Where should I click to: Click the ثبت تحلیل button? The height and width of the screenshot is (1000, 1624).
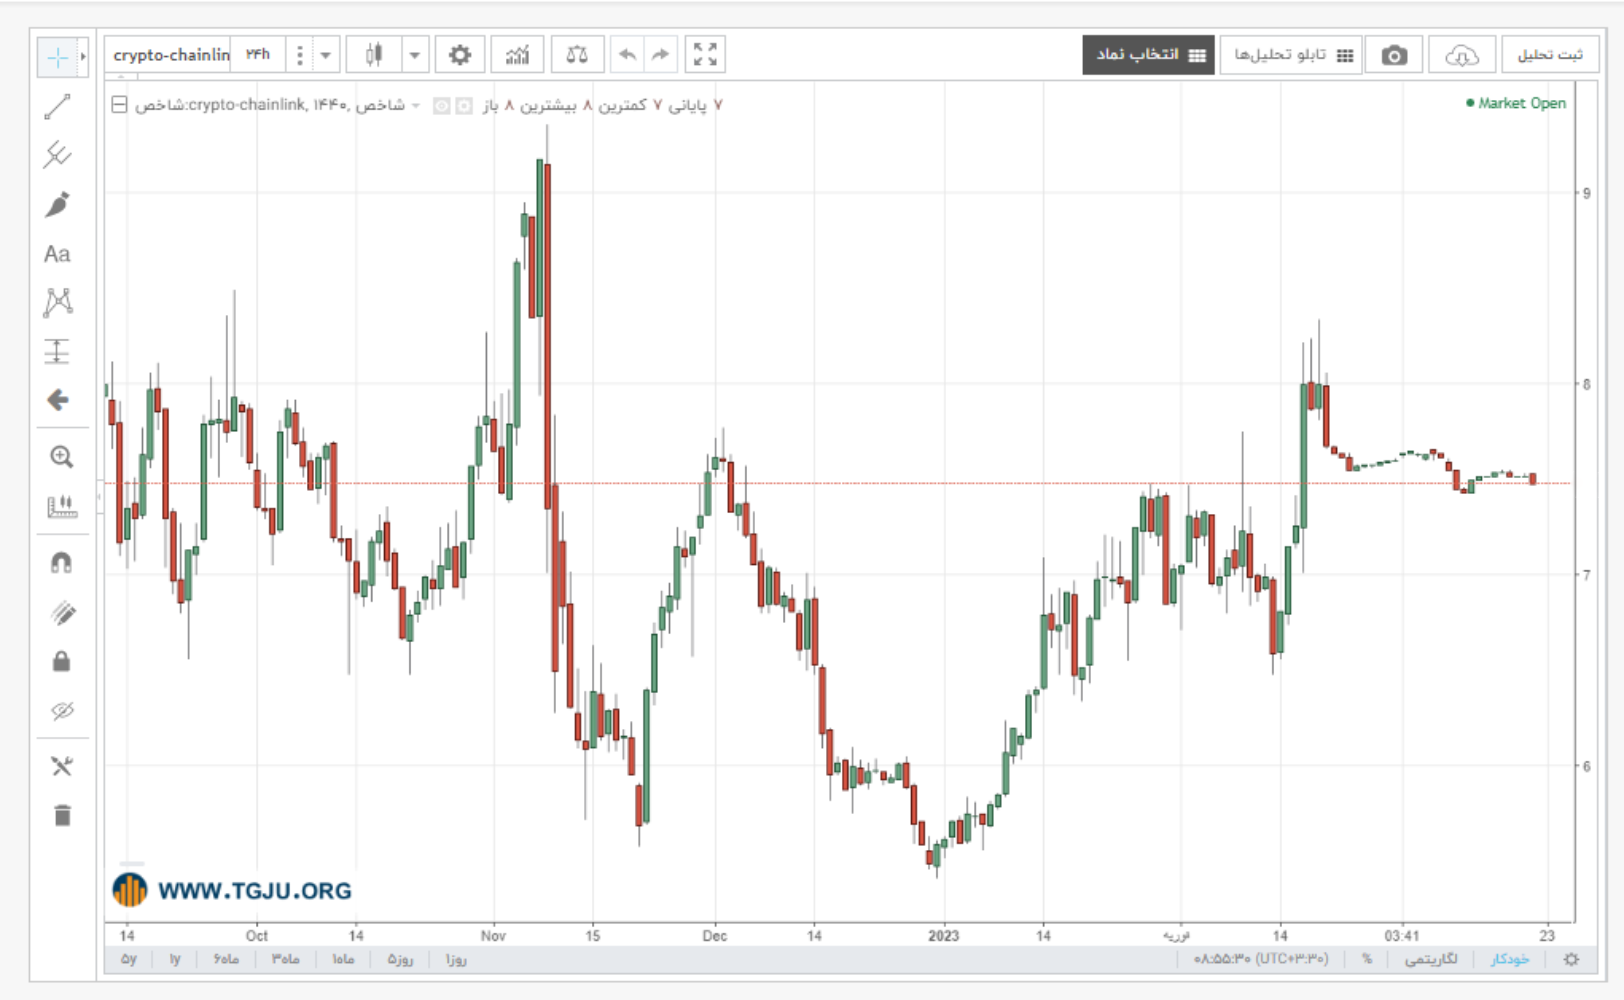[x=1549, y=55]
